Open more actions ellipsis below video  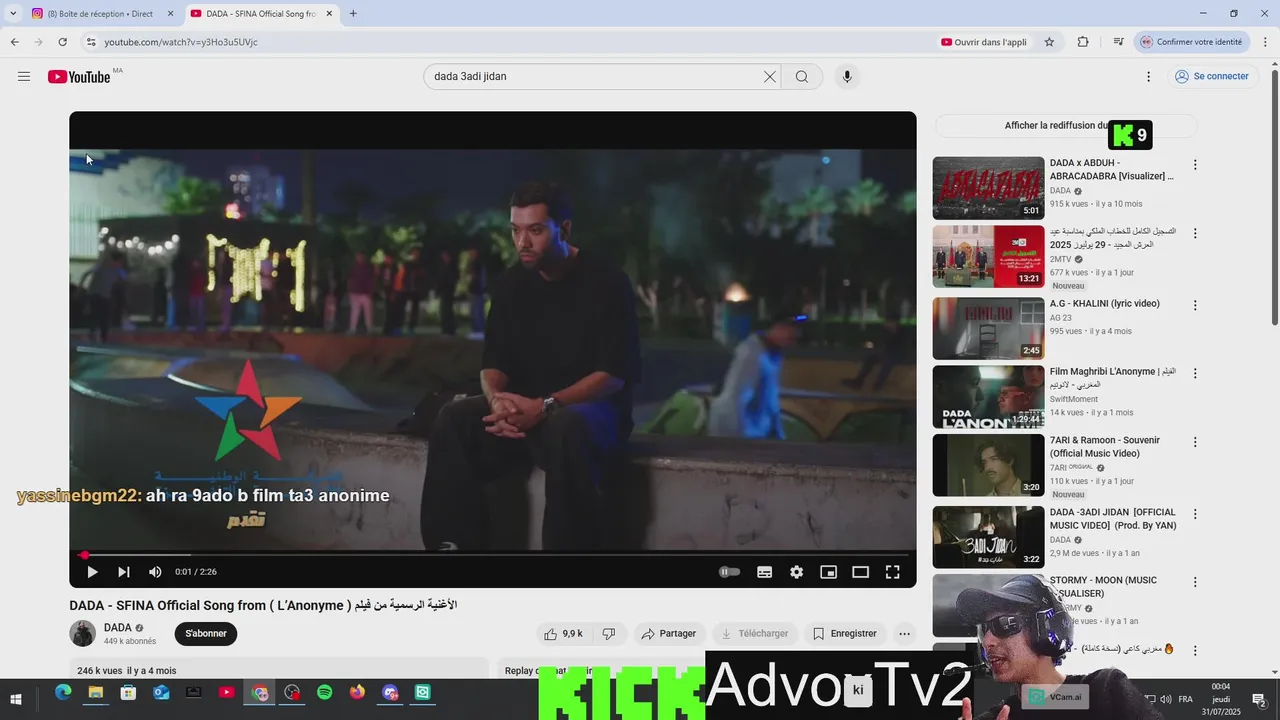(x=904, y=634)
